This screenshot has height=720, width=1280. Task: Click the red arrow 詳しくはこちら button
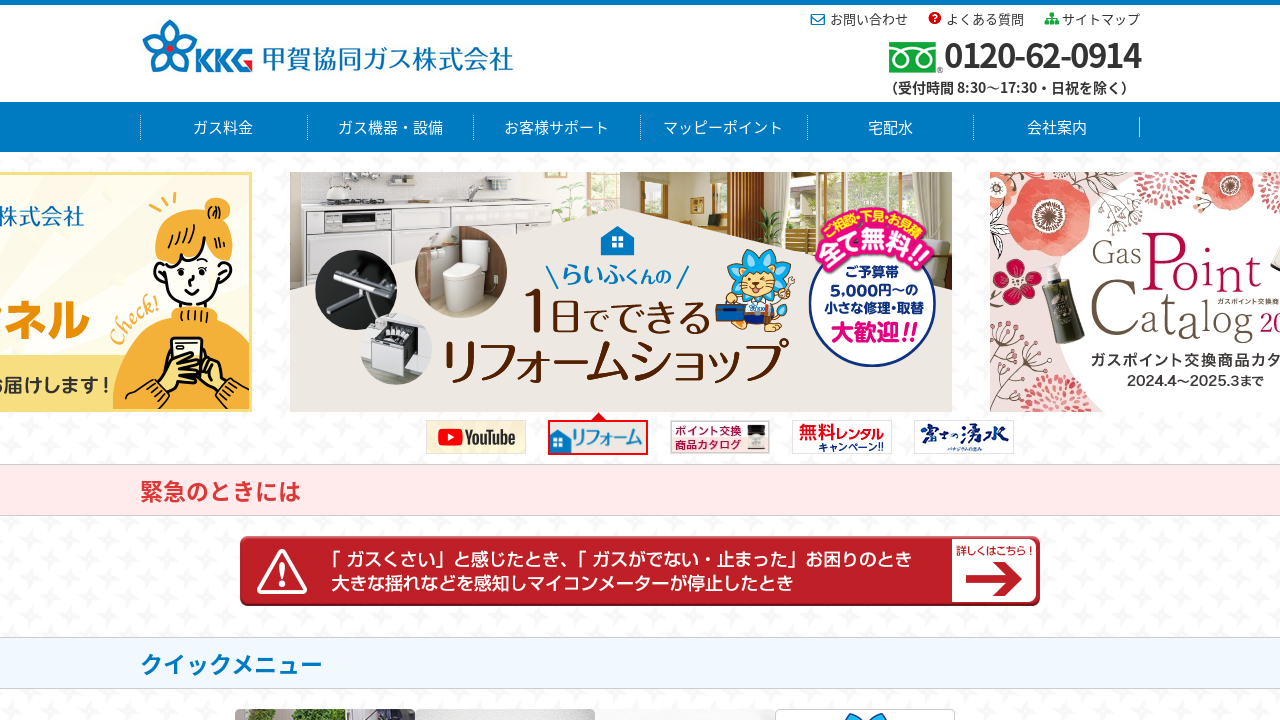pos(993,571)
